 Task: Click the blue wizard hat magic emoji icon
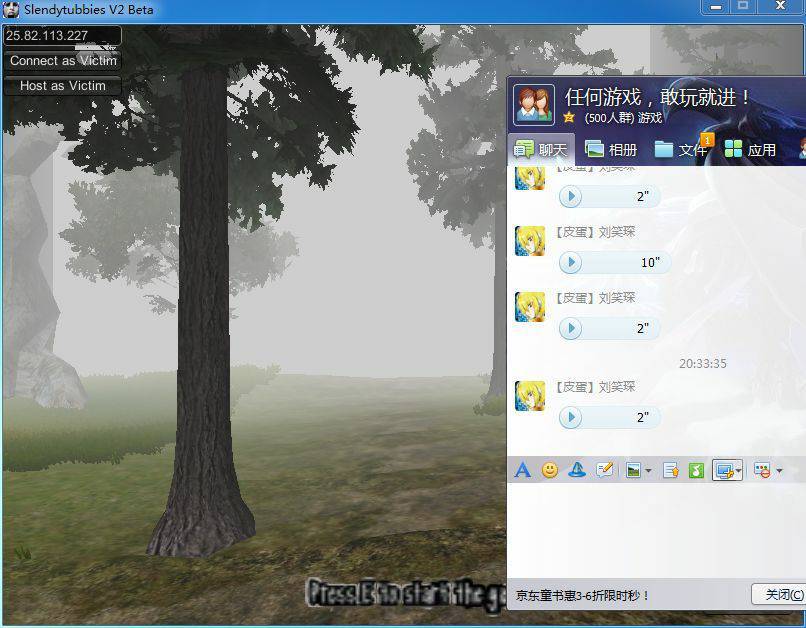577,470
